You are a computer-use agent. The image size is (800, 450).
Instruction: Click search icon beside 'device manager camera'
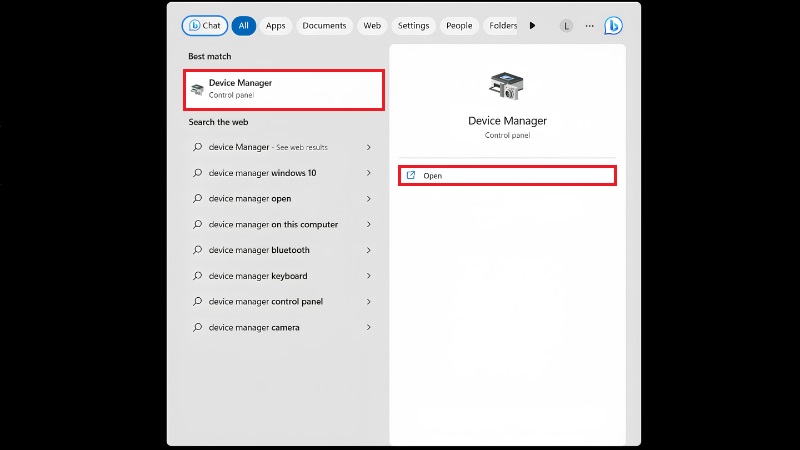[197, 328]
